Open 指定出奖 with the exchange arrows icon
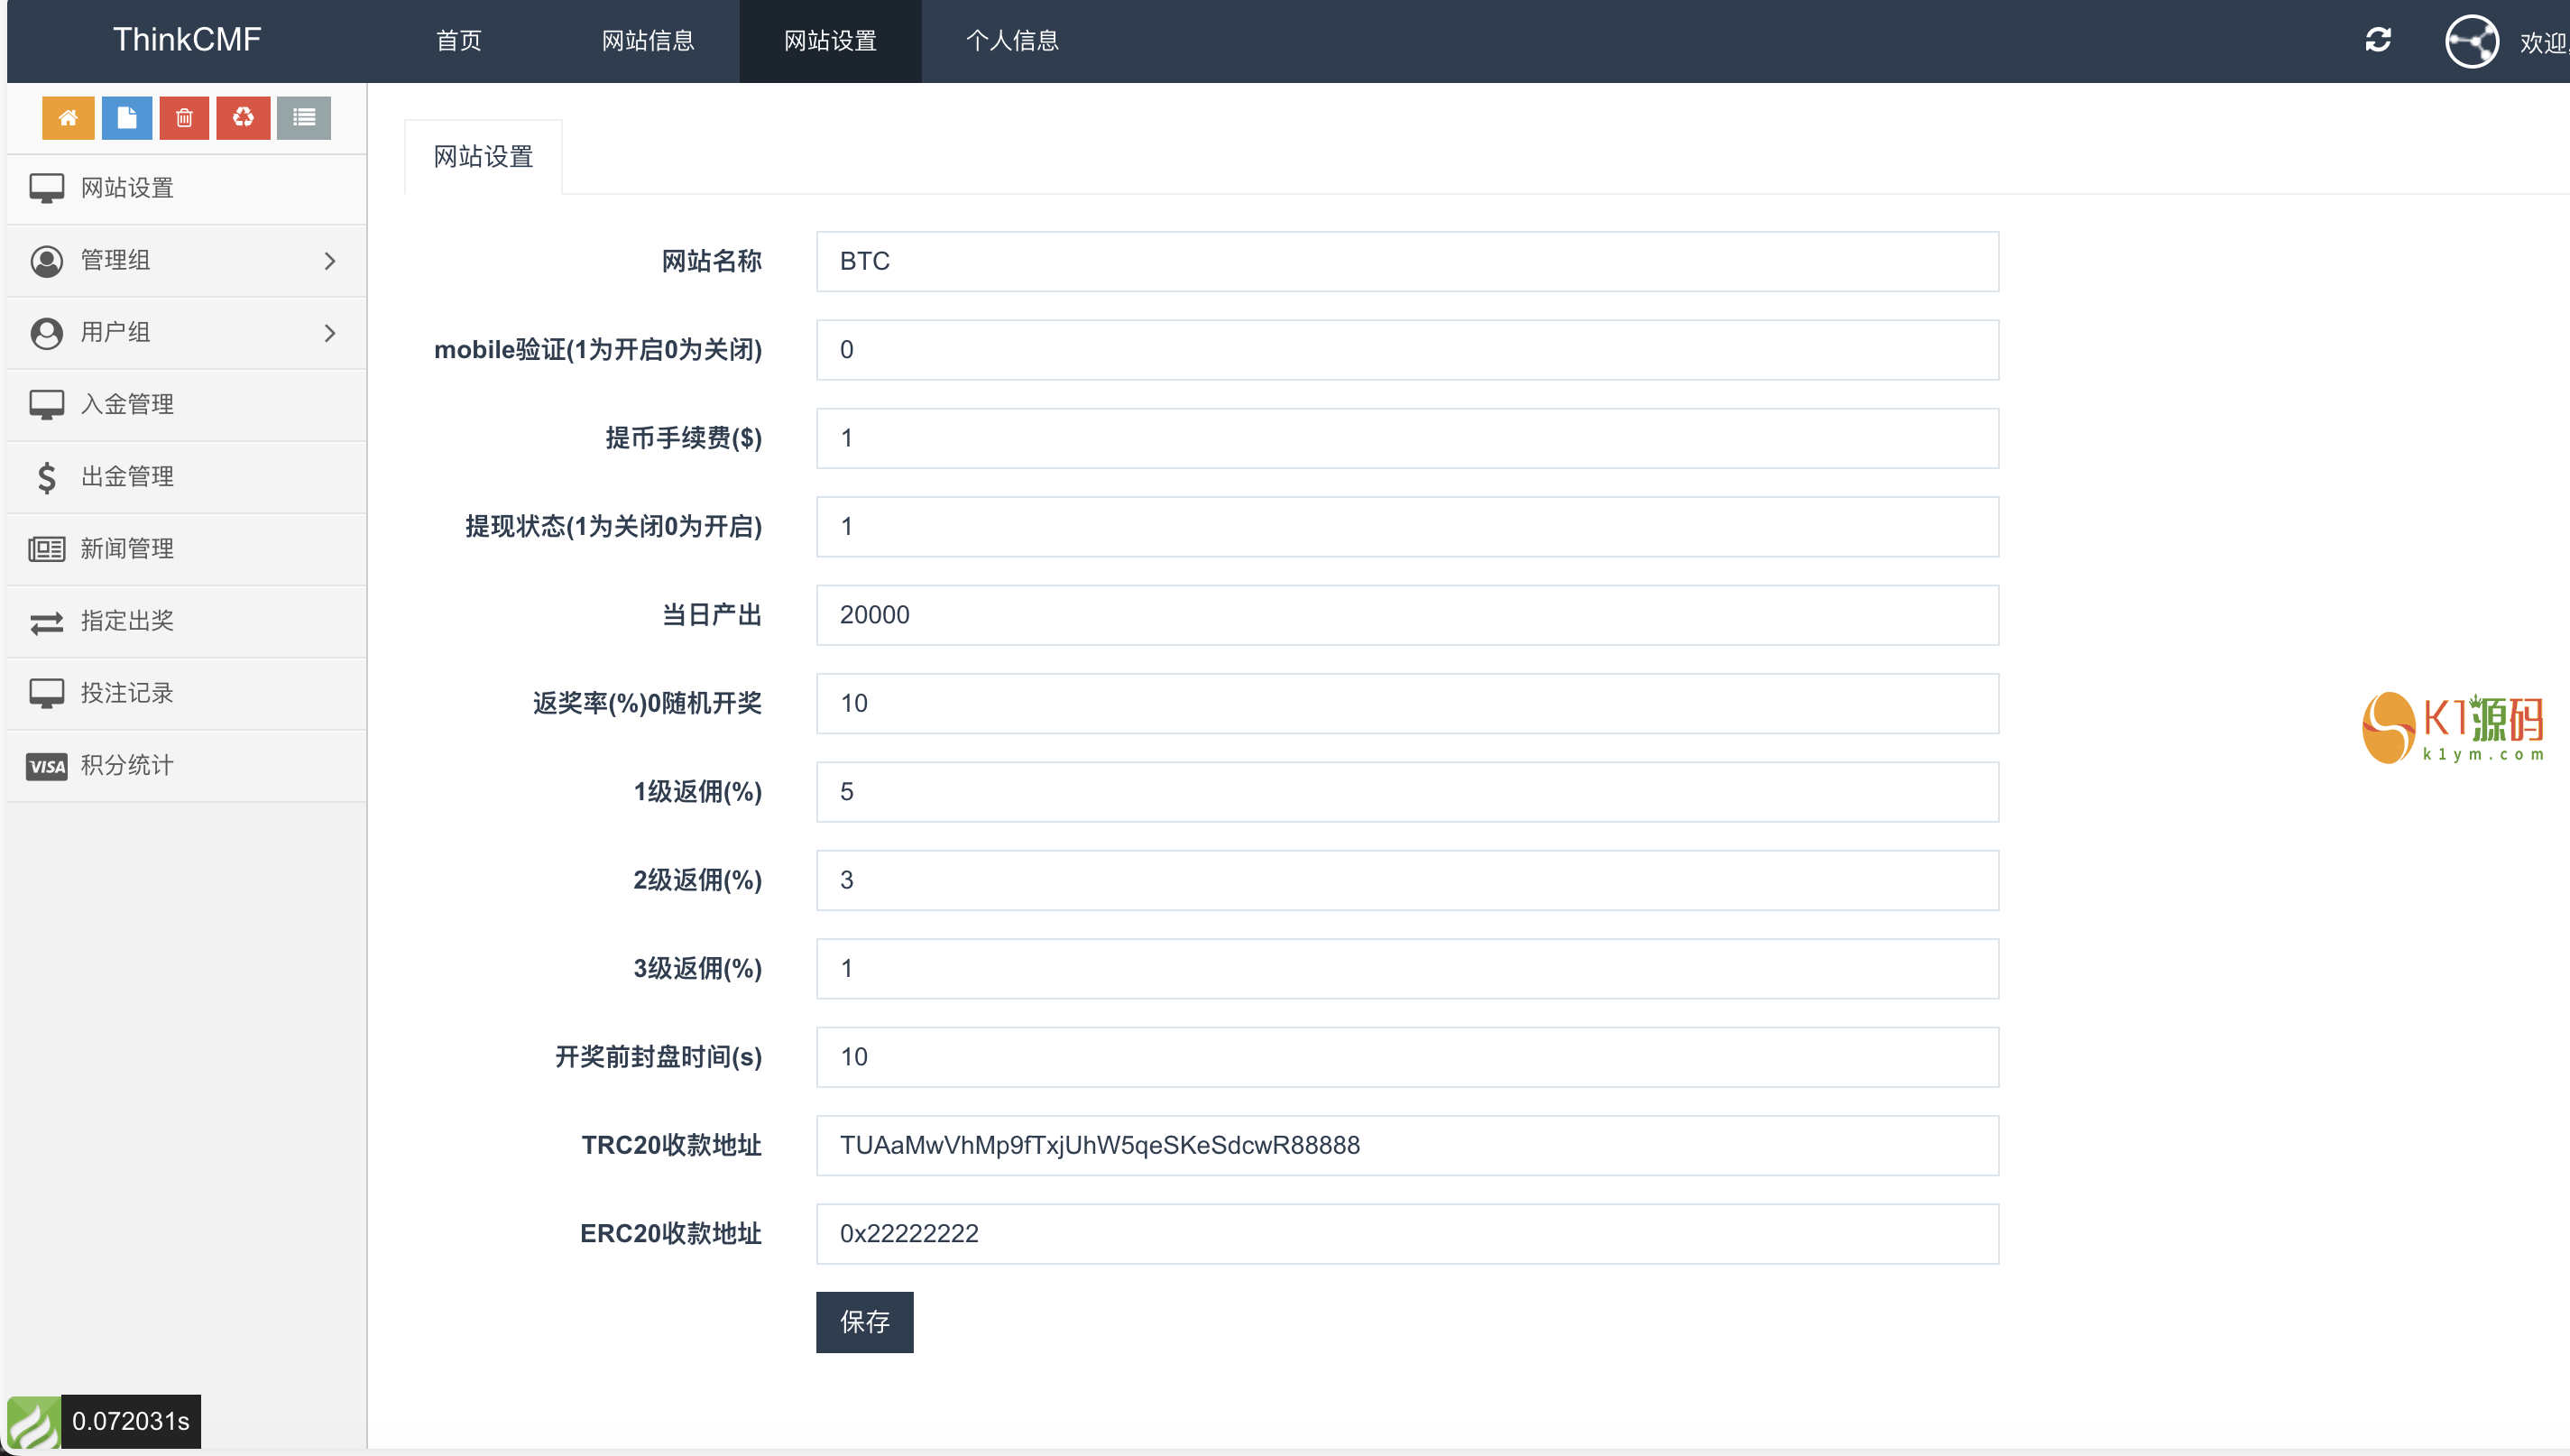This screenshot has height=1456, width=2570. (x=127, y=621)
